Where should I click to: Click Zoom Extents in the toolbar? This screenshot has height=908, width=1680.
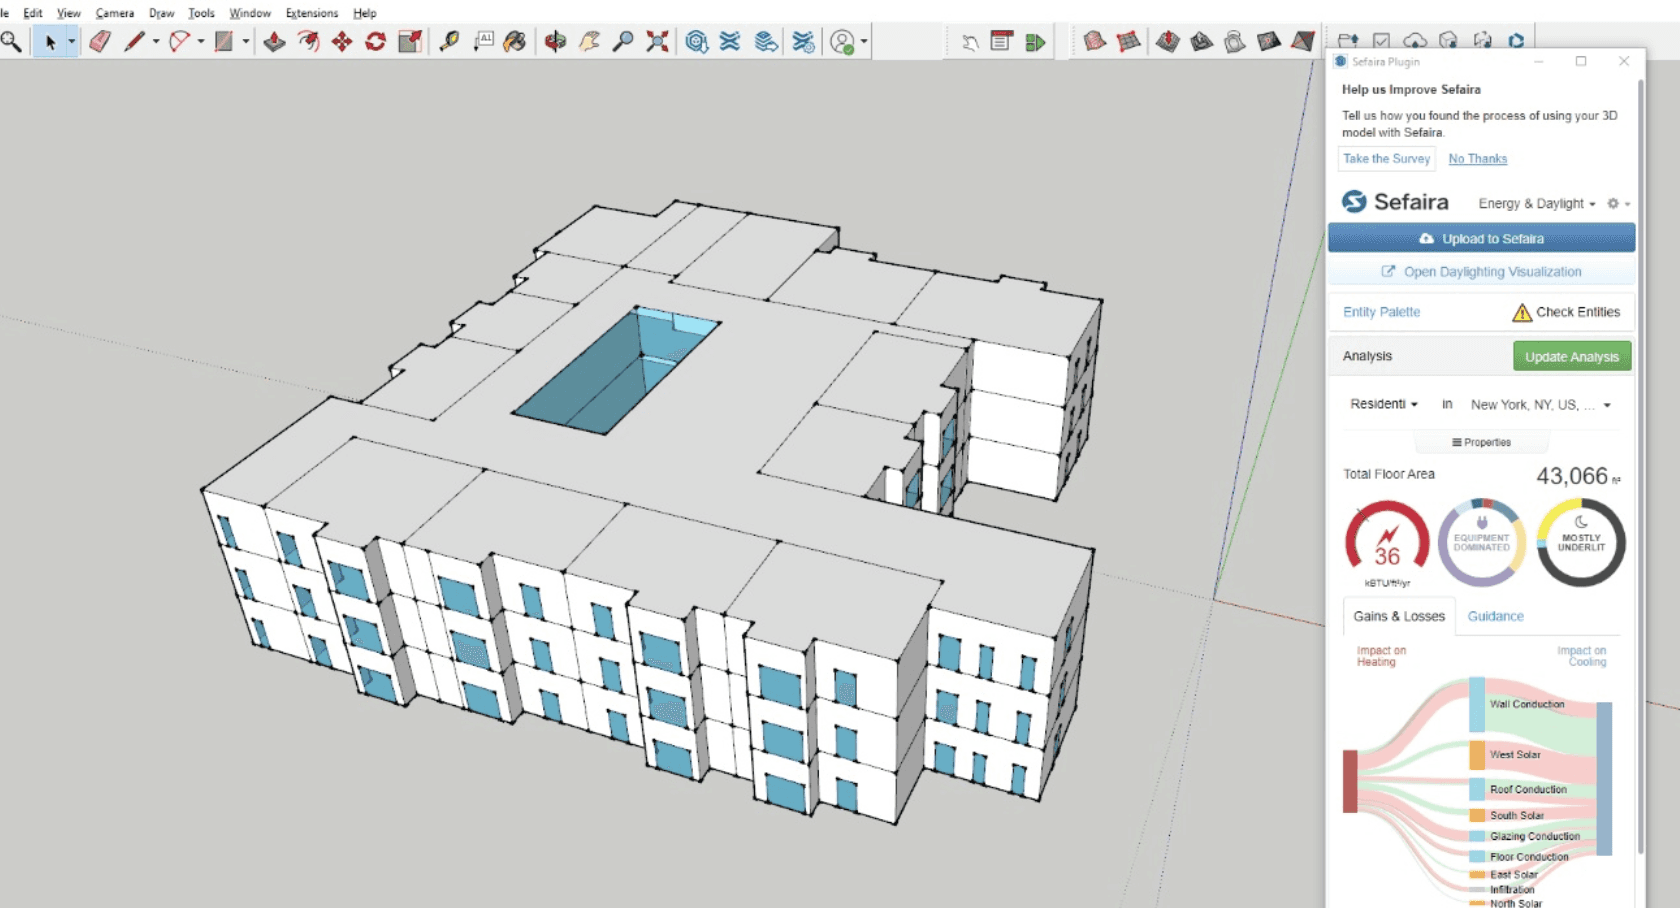click(656, 42)
